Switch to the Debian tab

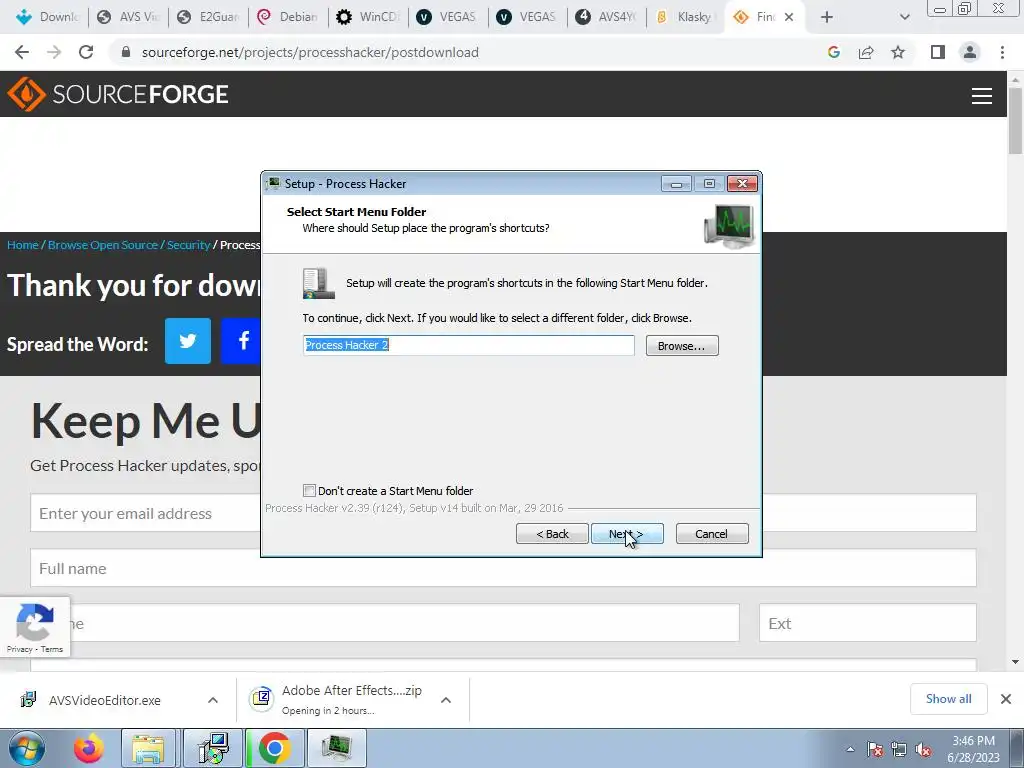288,17
